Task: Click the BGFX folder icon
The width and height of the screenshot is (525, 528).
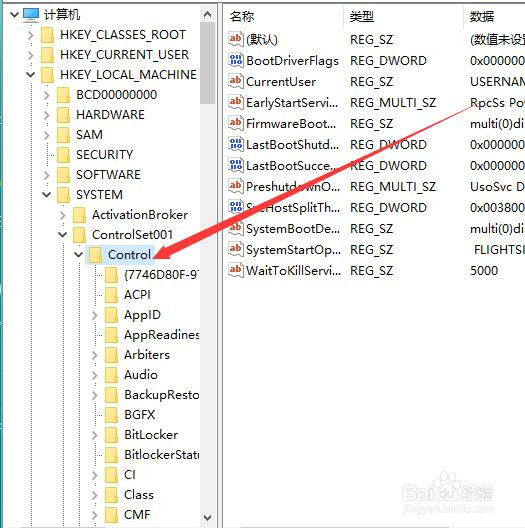Action: pyautogui.click(x=111, y=415)
